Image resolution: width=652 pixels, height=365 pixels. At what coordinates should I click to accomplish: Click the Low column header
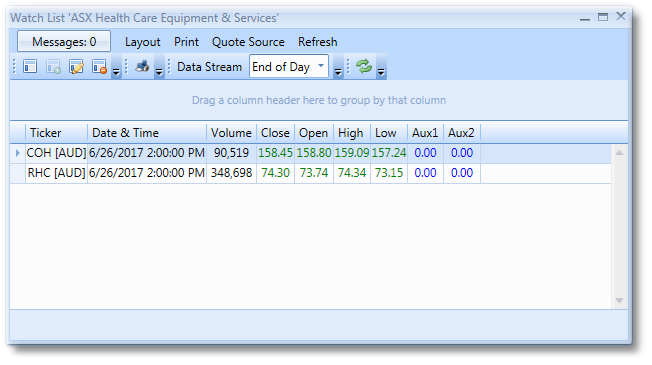pyautogui.click(x=388, y=133)
